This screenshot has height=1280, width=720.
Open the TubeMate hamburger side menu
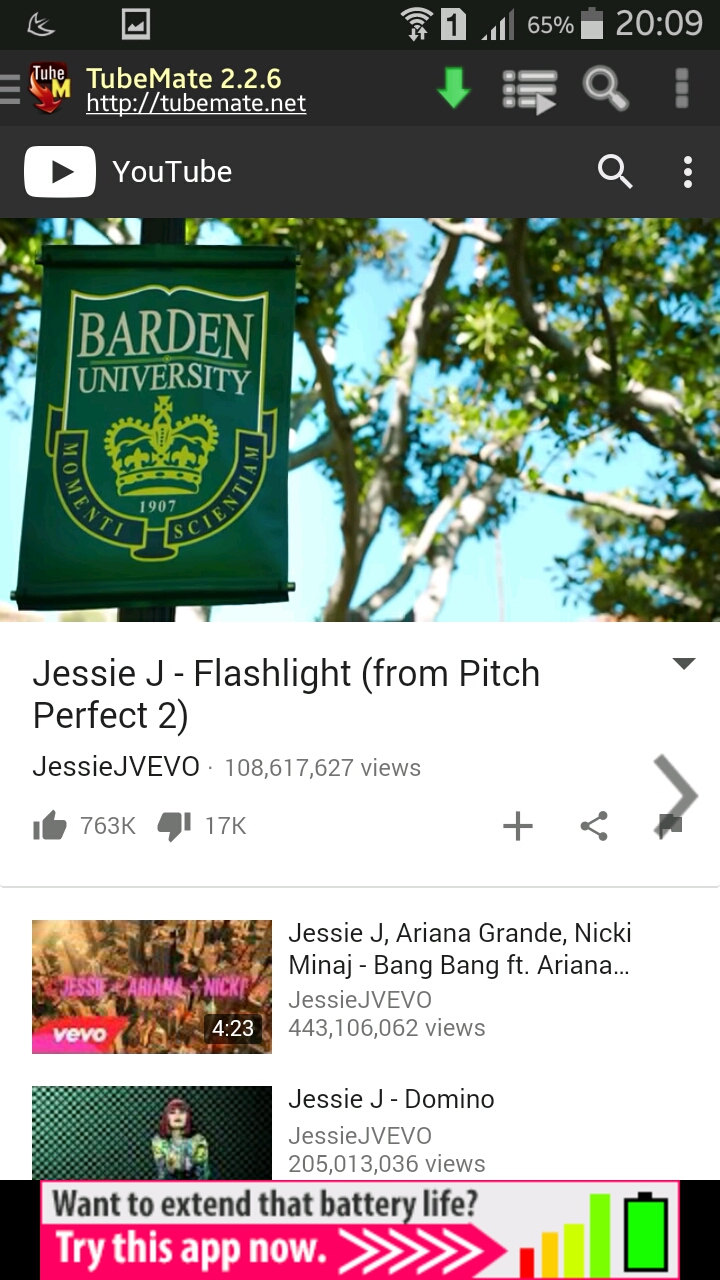[10, 88]
